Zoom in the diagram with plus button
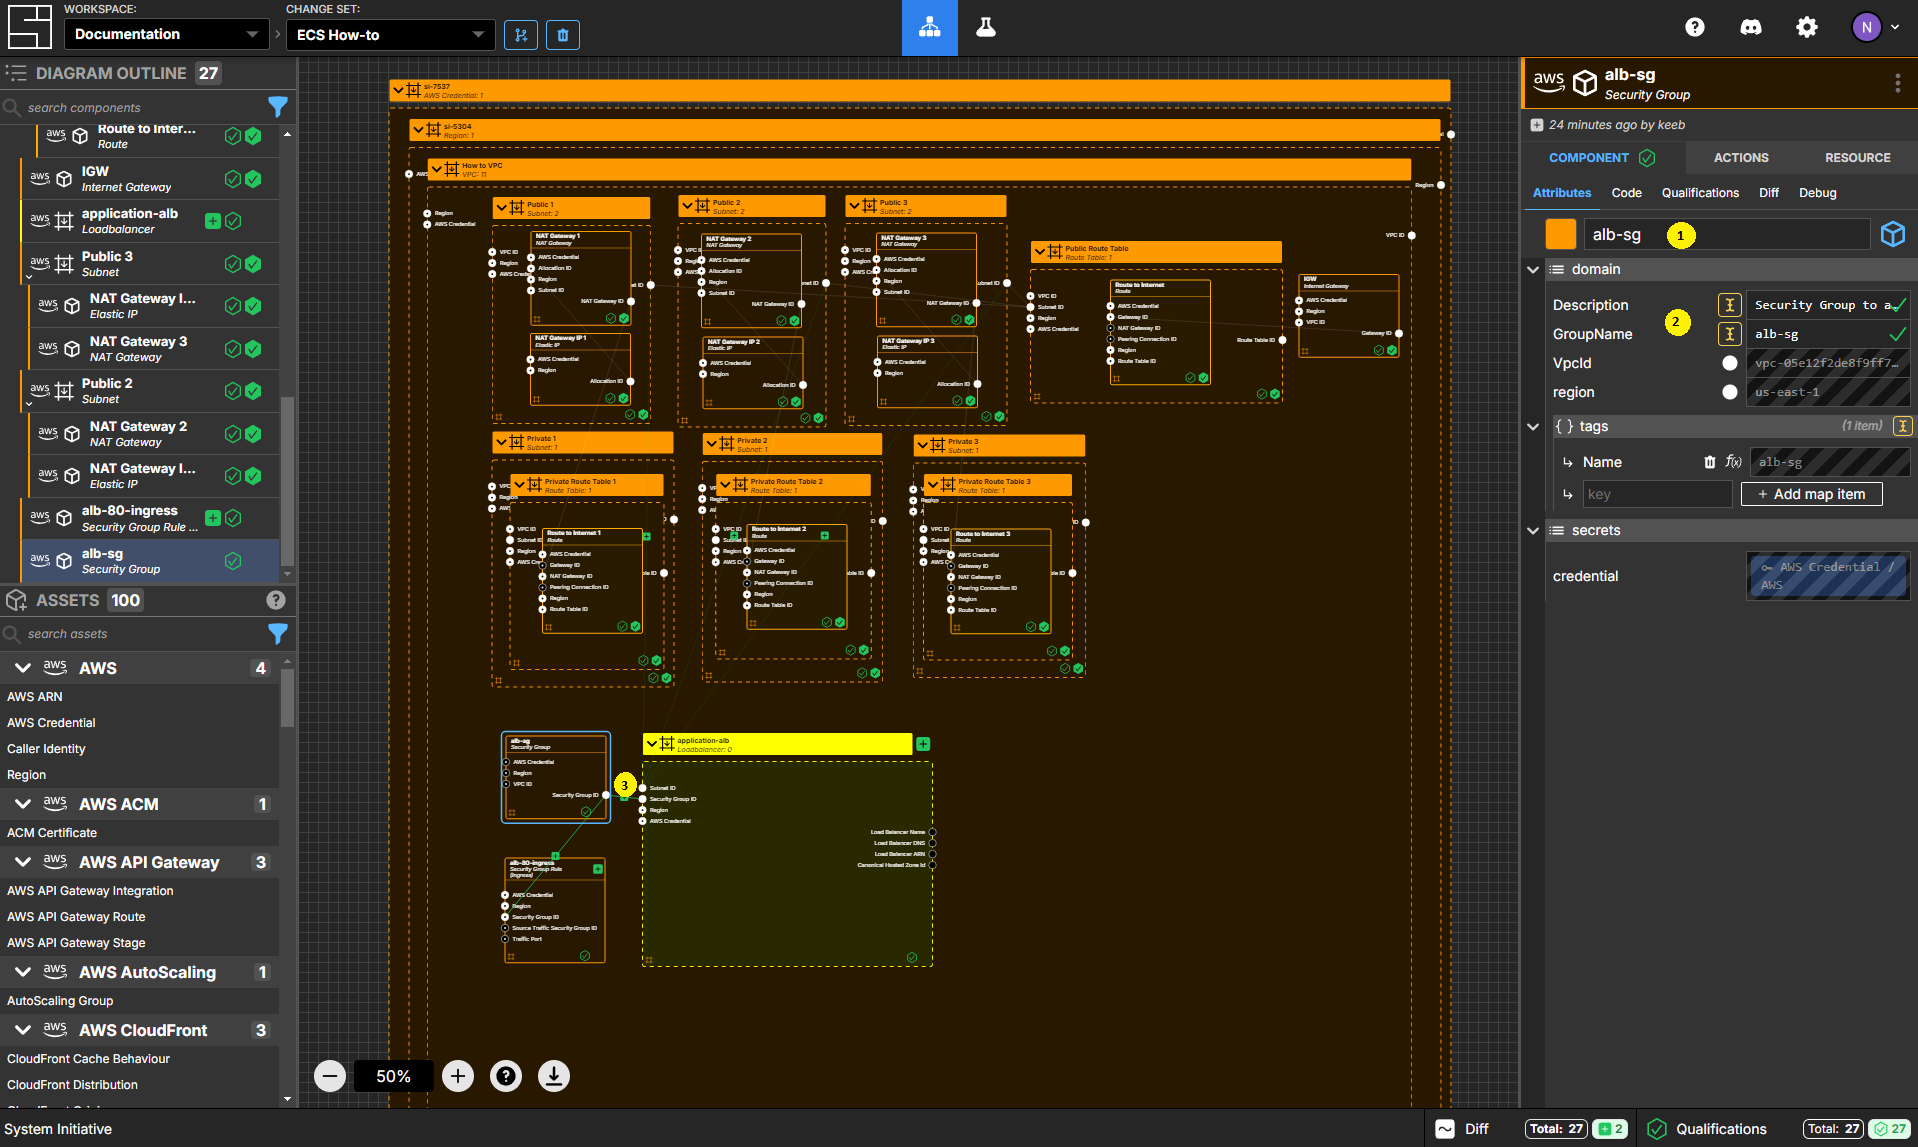The width and height of the screenshot is (1918, 1147). coord(458,1076)
